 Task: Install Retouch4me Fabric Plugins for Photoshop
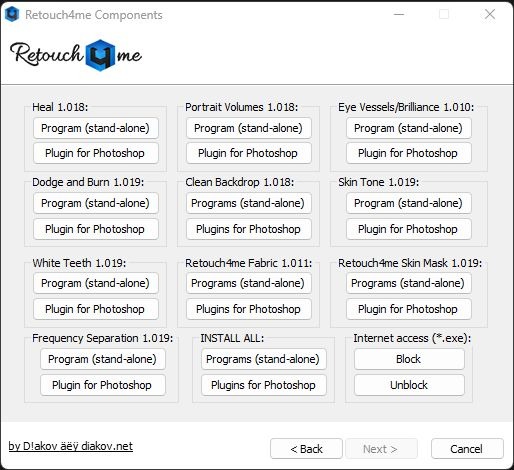[249, 309]
